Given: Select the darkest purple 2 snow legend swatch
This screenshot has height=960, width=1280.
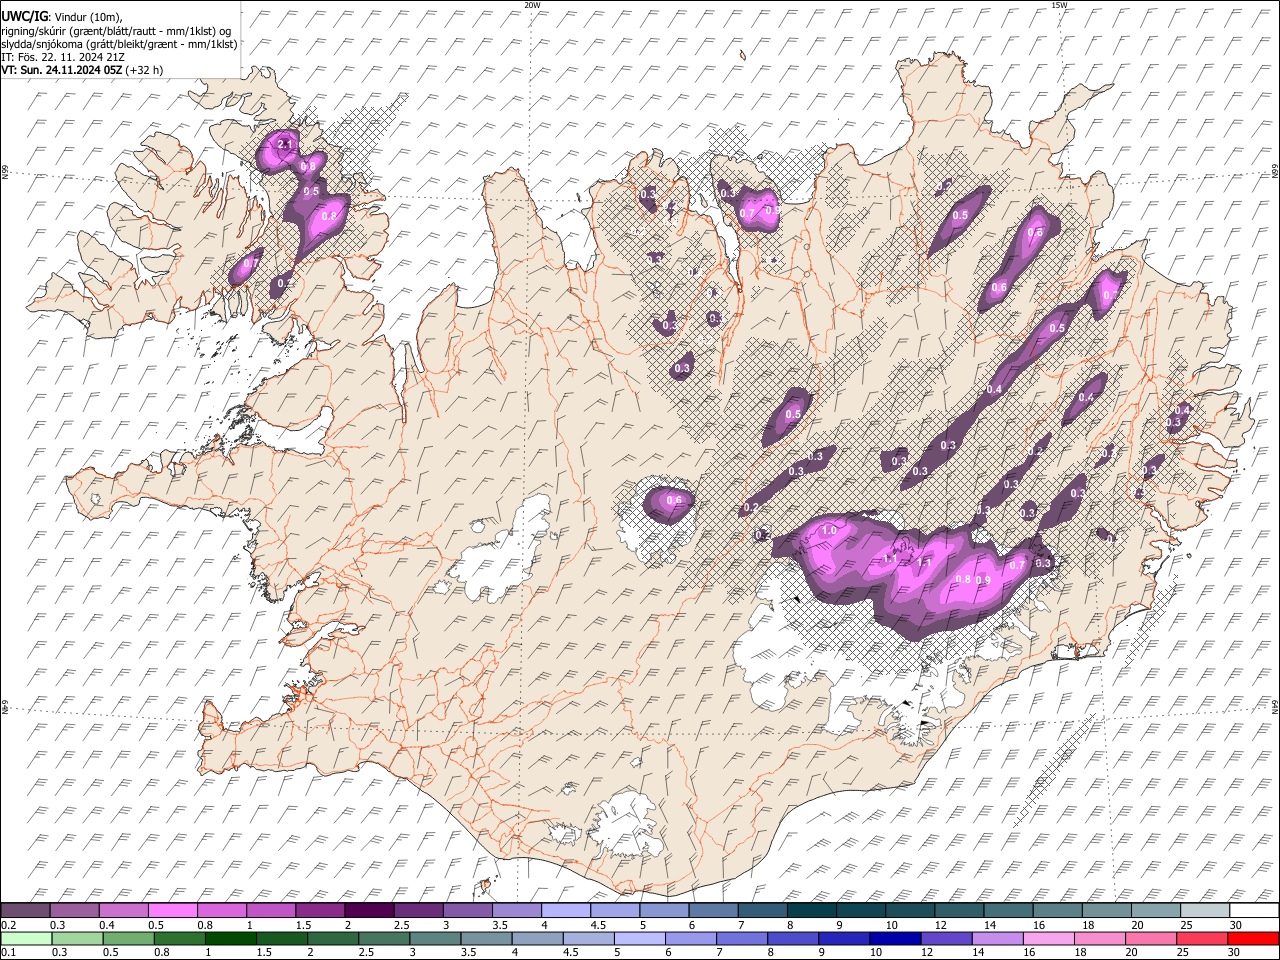Looking at the screenshot, I should (x=369, y=911).
